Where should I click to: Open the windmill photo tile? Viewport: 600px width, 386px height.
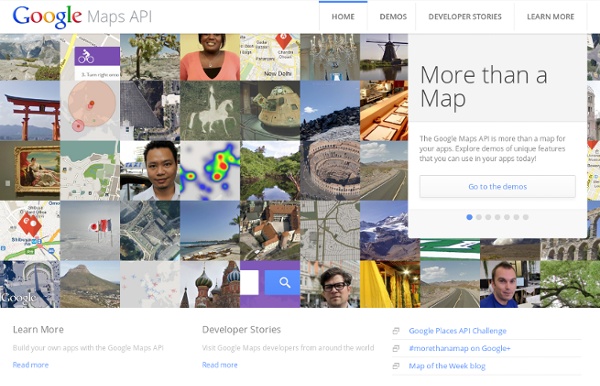pos(384,57)
